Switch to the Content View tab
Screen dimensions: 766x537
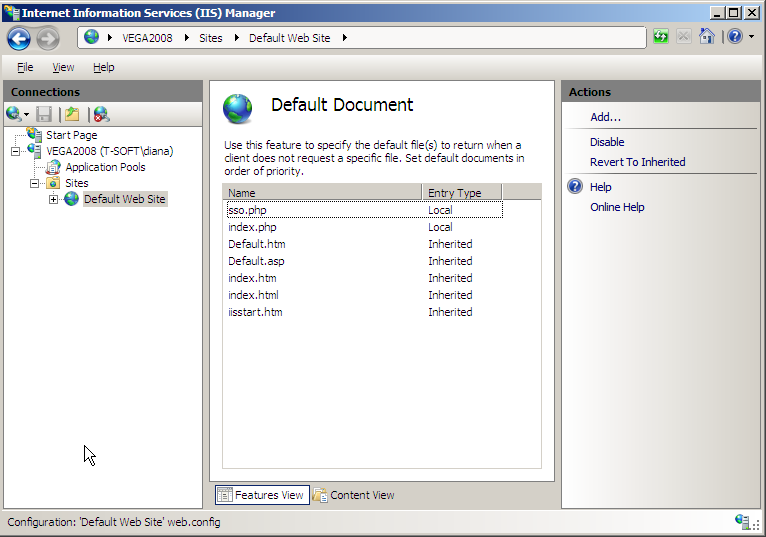(354, 495)
